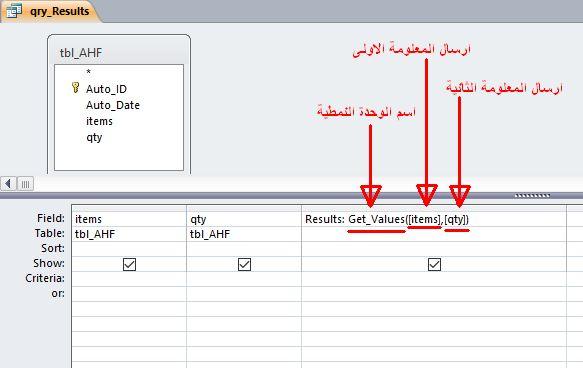The height and width of the screenshot is (368, 583).
Task: Uncheck Show checkbox for qty column
Action: click(x=244, y=264)
